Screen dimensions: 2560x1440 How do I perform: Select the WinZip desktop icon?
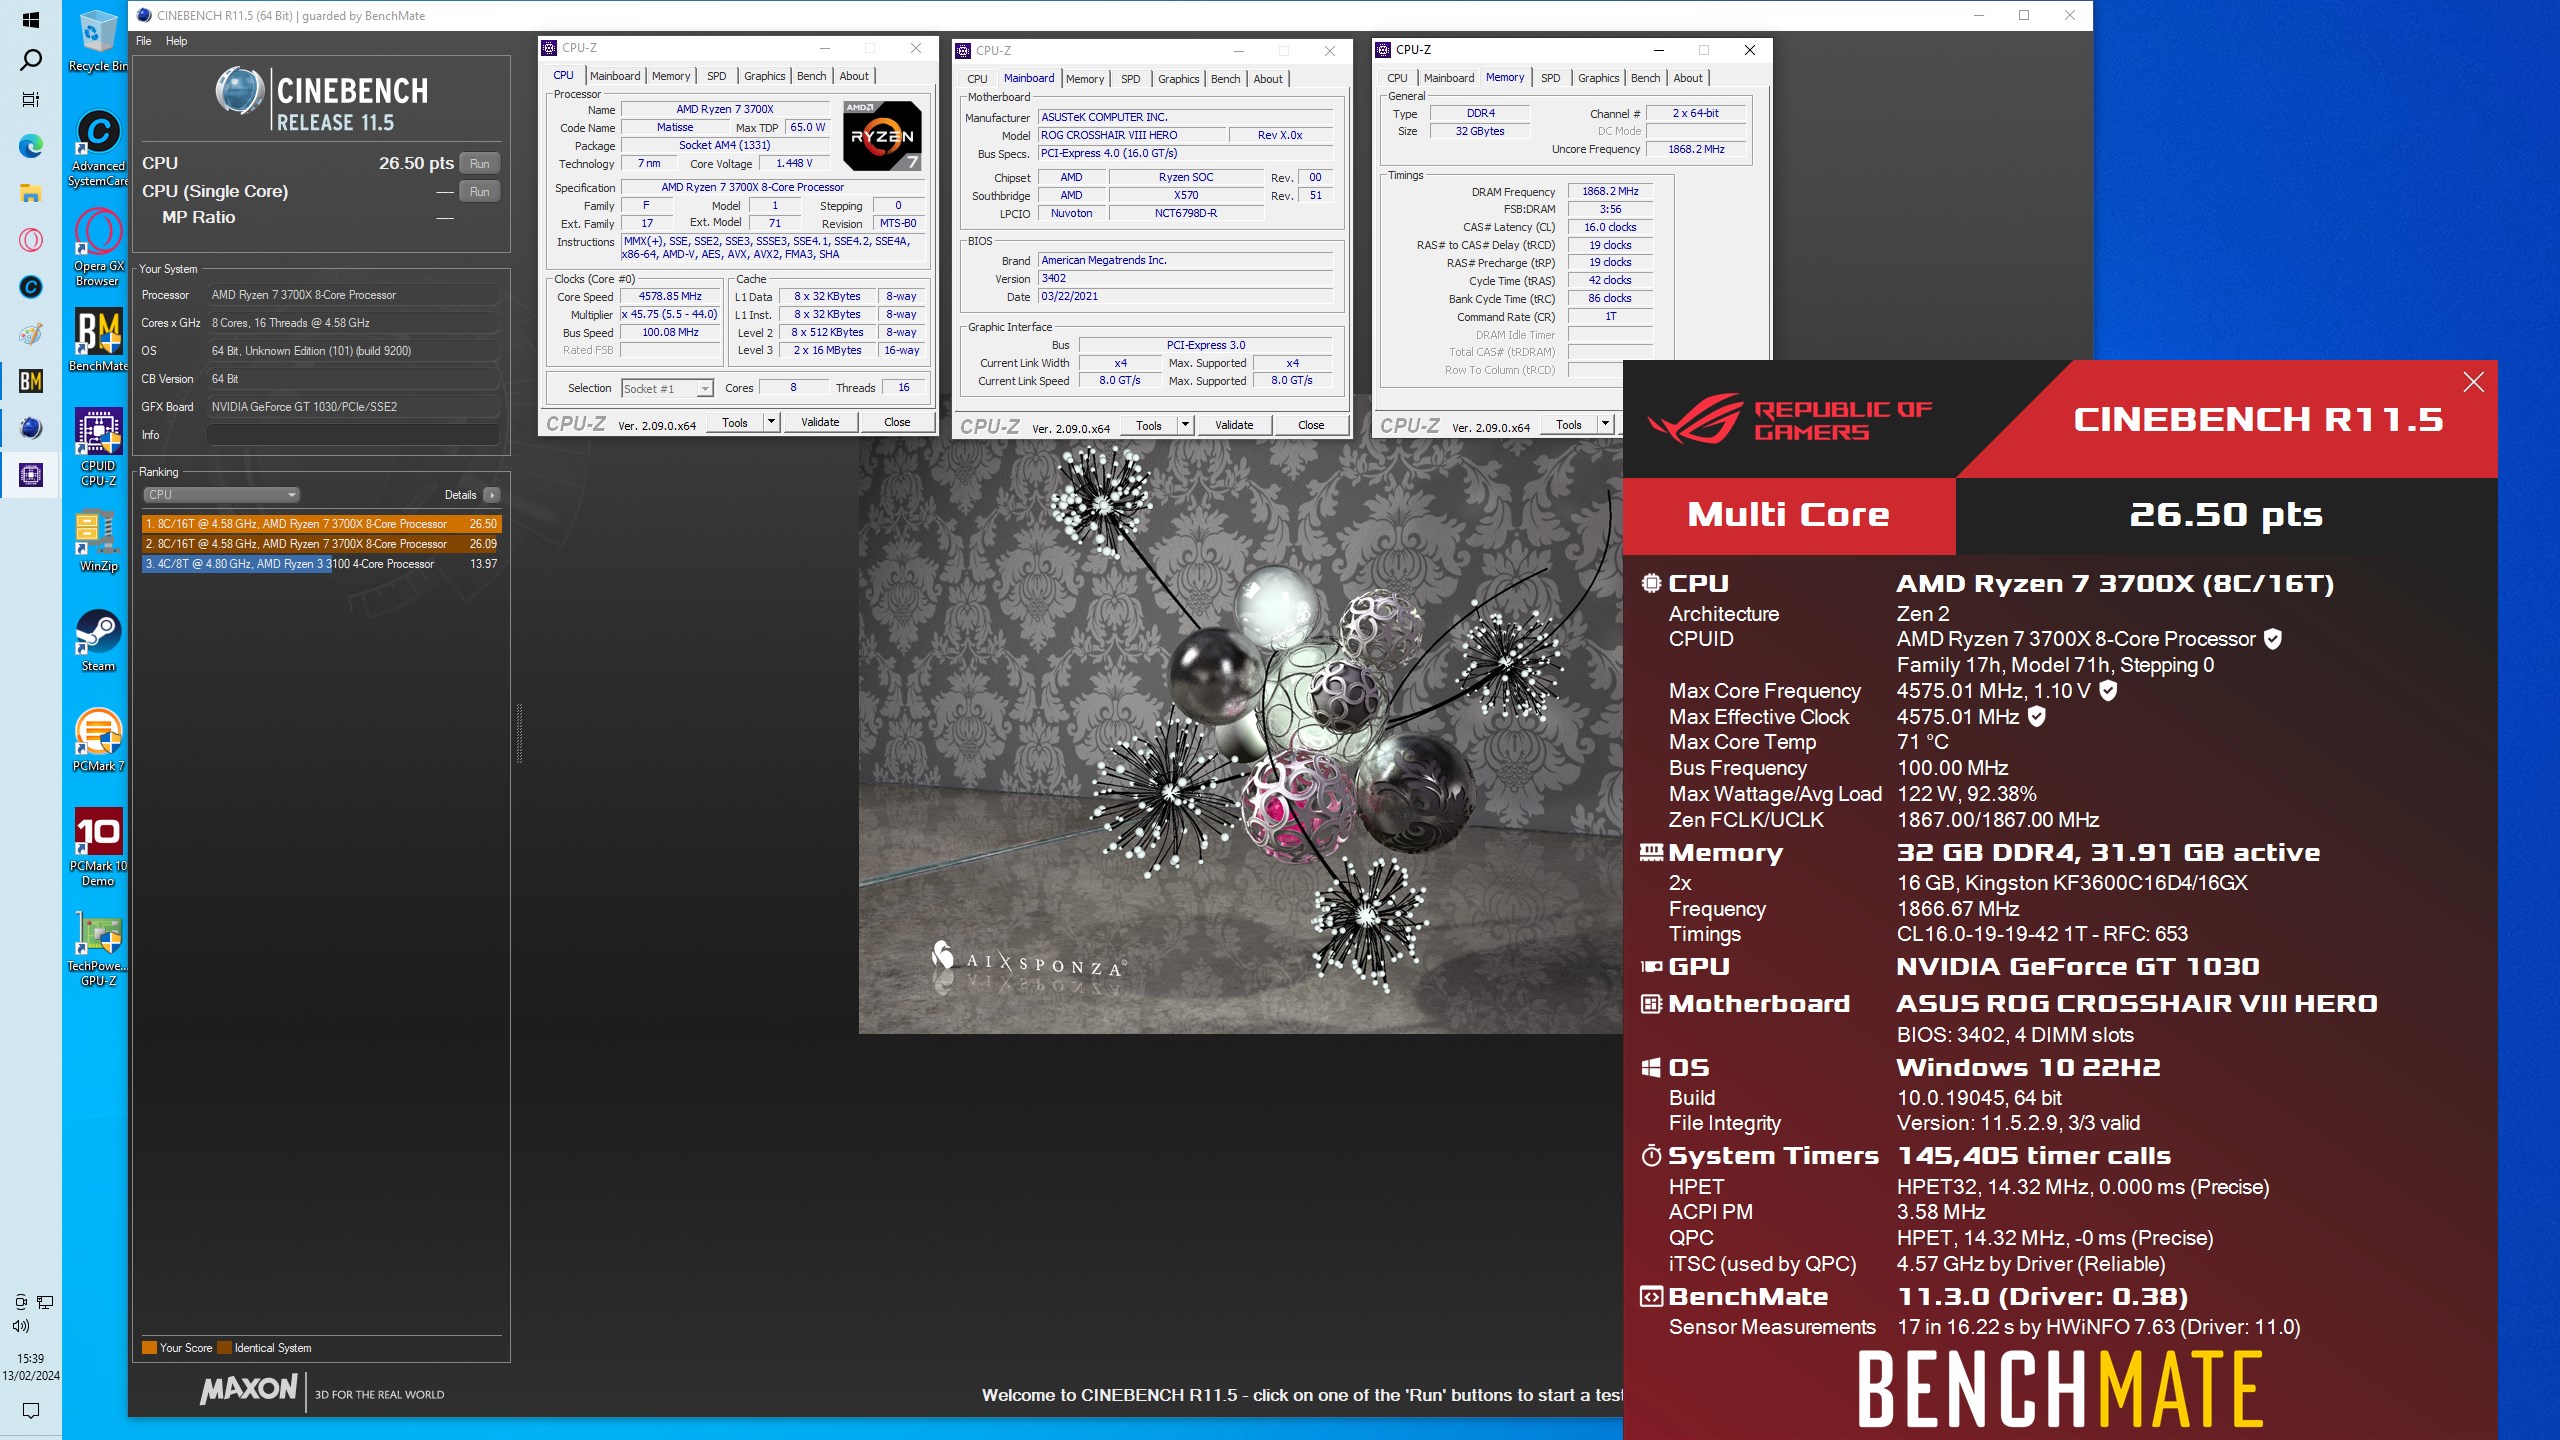97,541
